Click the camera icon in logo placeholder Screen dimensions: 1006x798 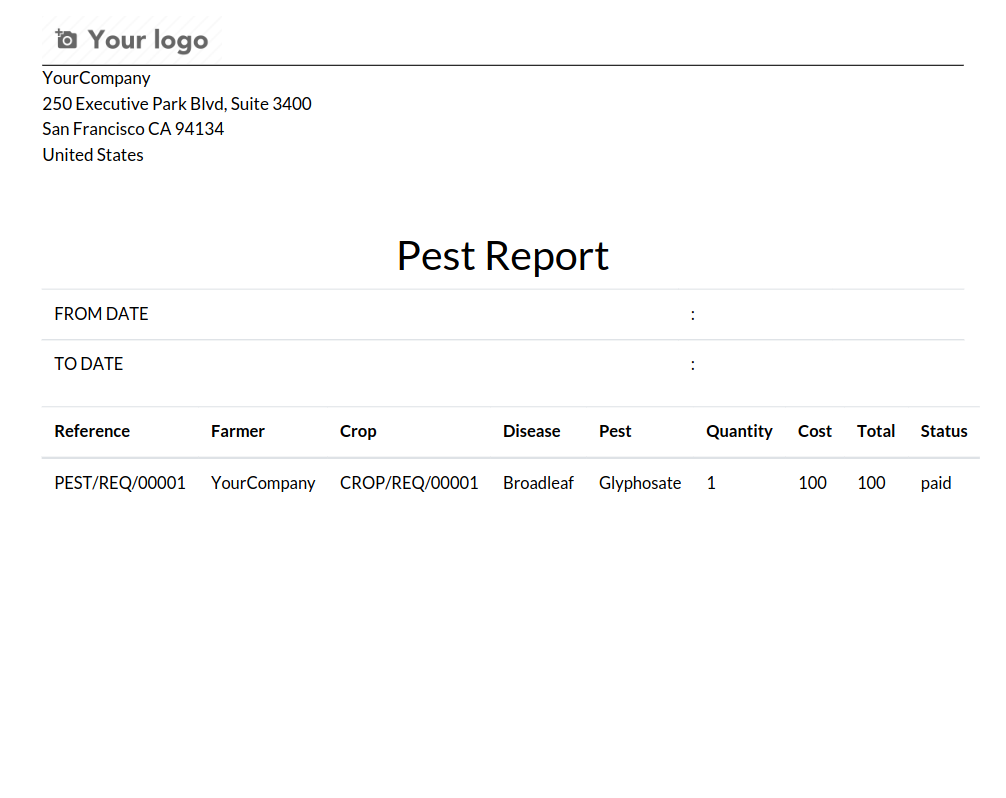pos(66,40)
